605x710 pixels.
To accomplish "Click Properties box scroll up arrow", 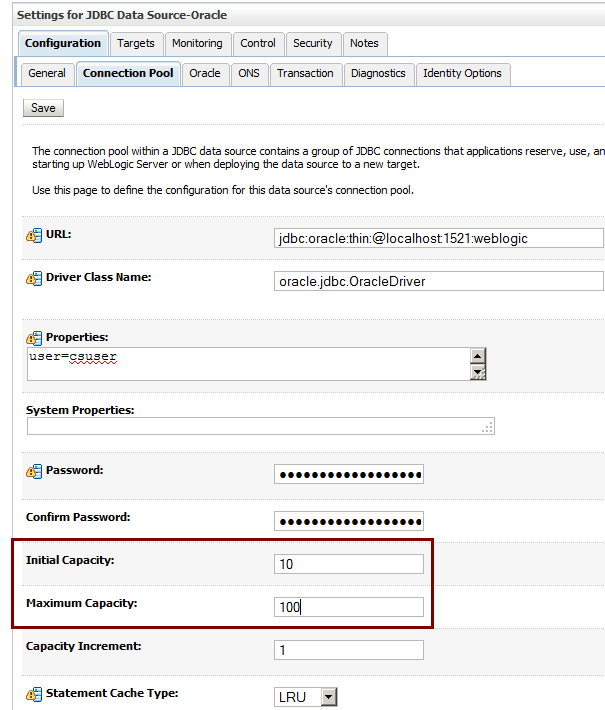I will [477, 356].
